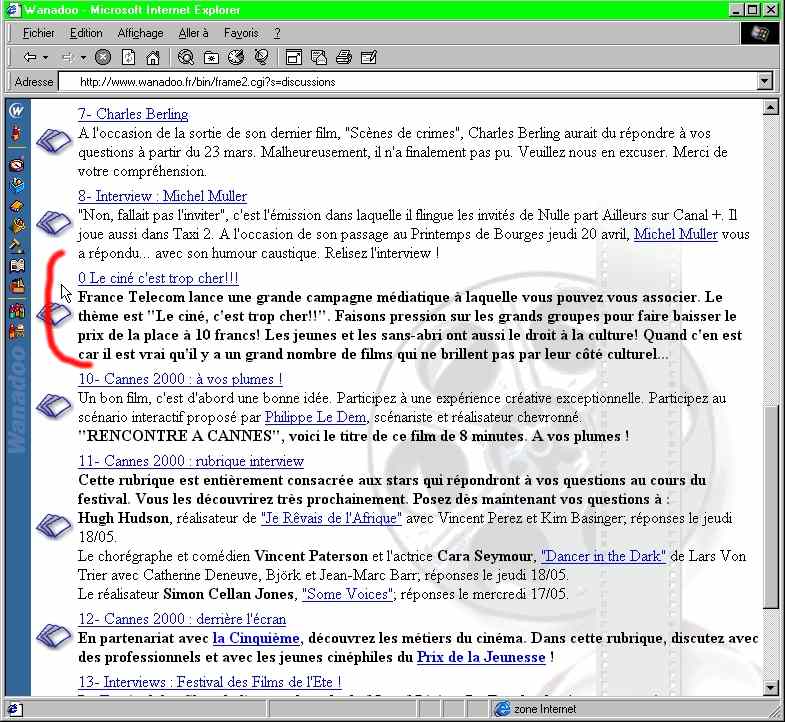Open the Favoris menu
This screenshot has height=722, width=785.
(241, 33)
